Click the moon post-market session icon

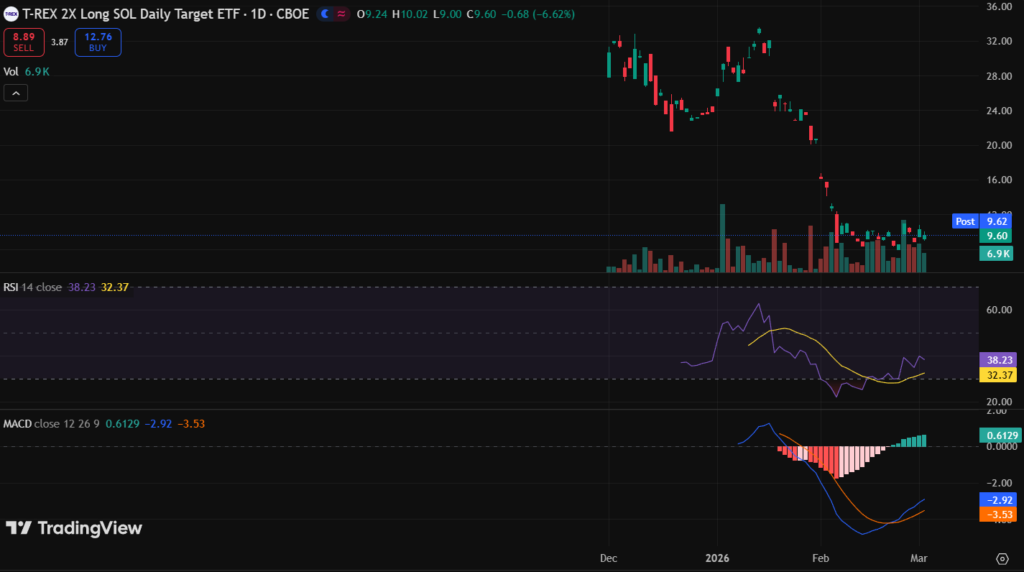[324, 15]
